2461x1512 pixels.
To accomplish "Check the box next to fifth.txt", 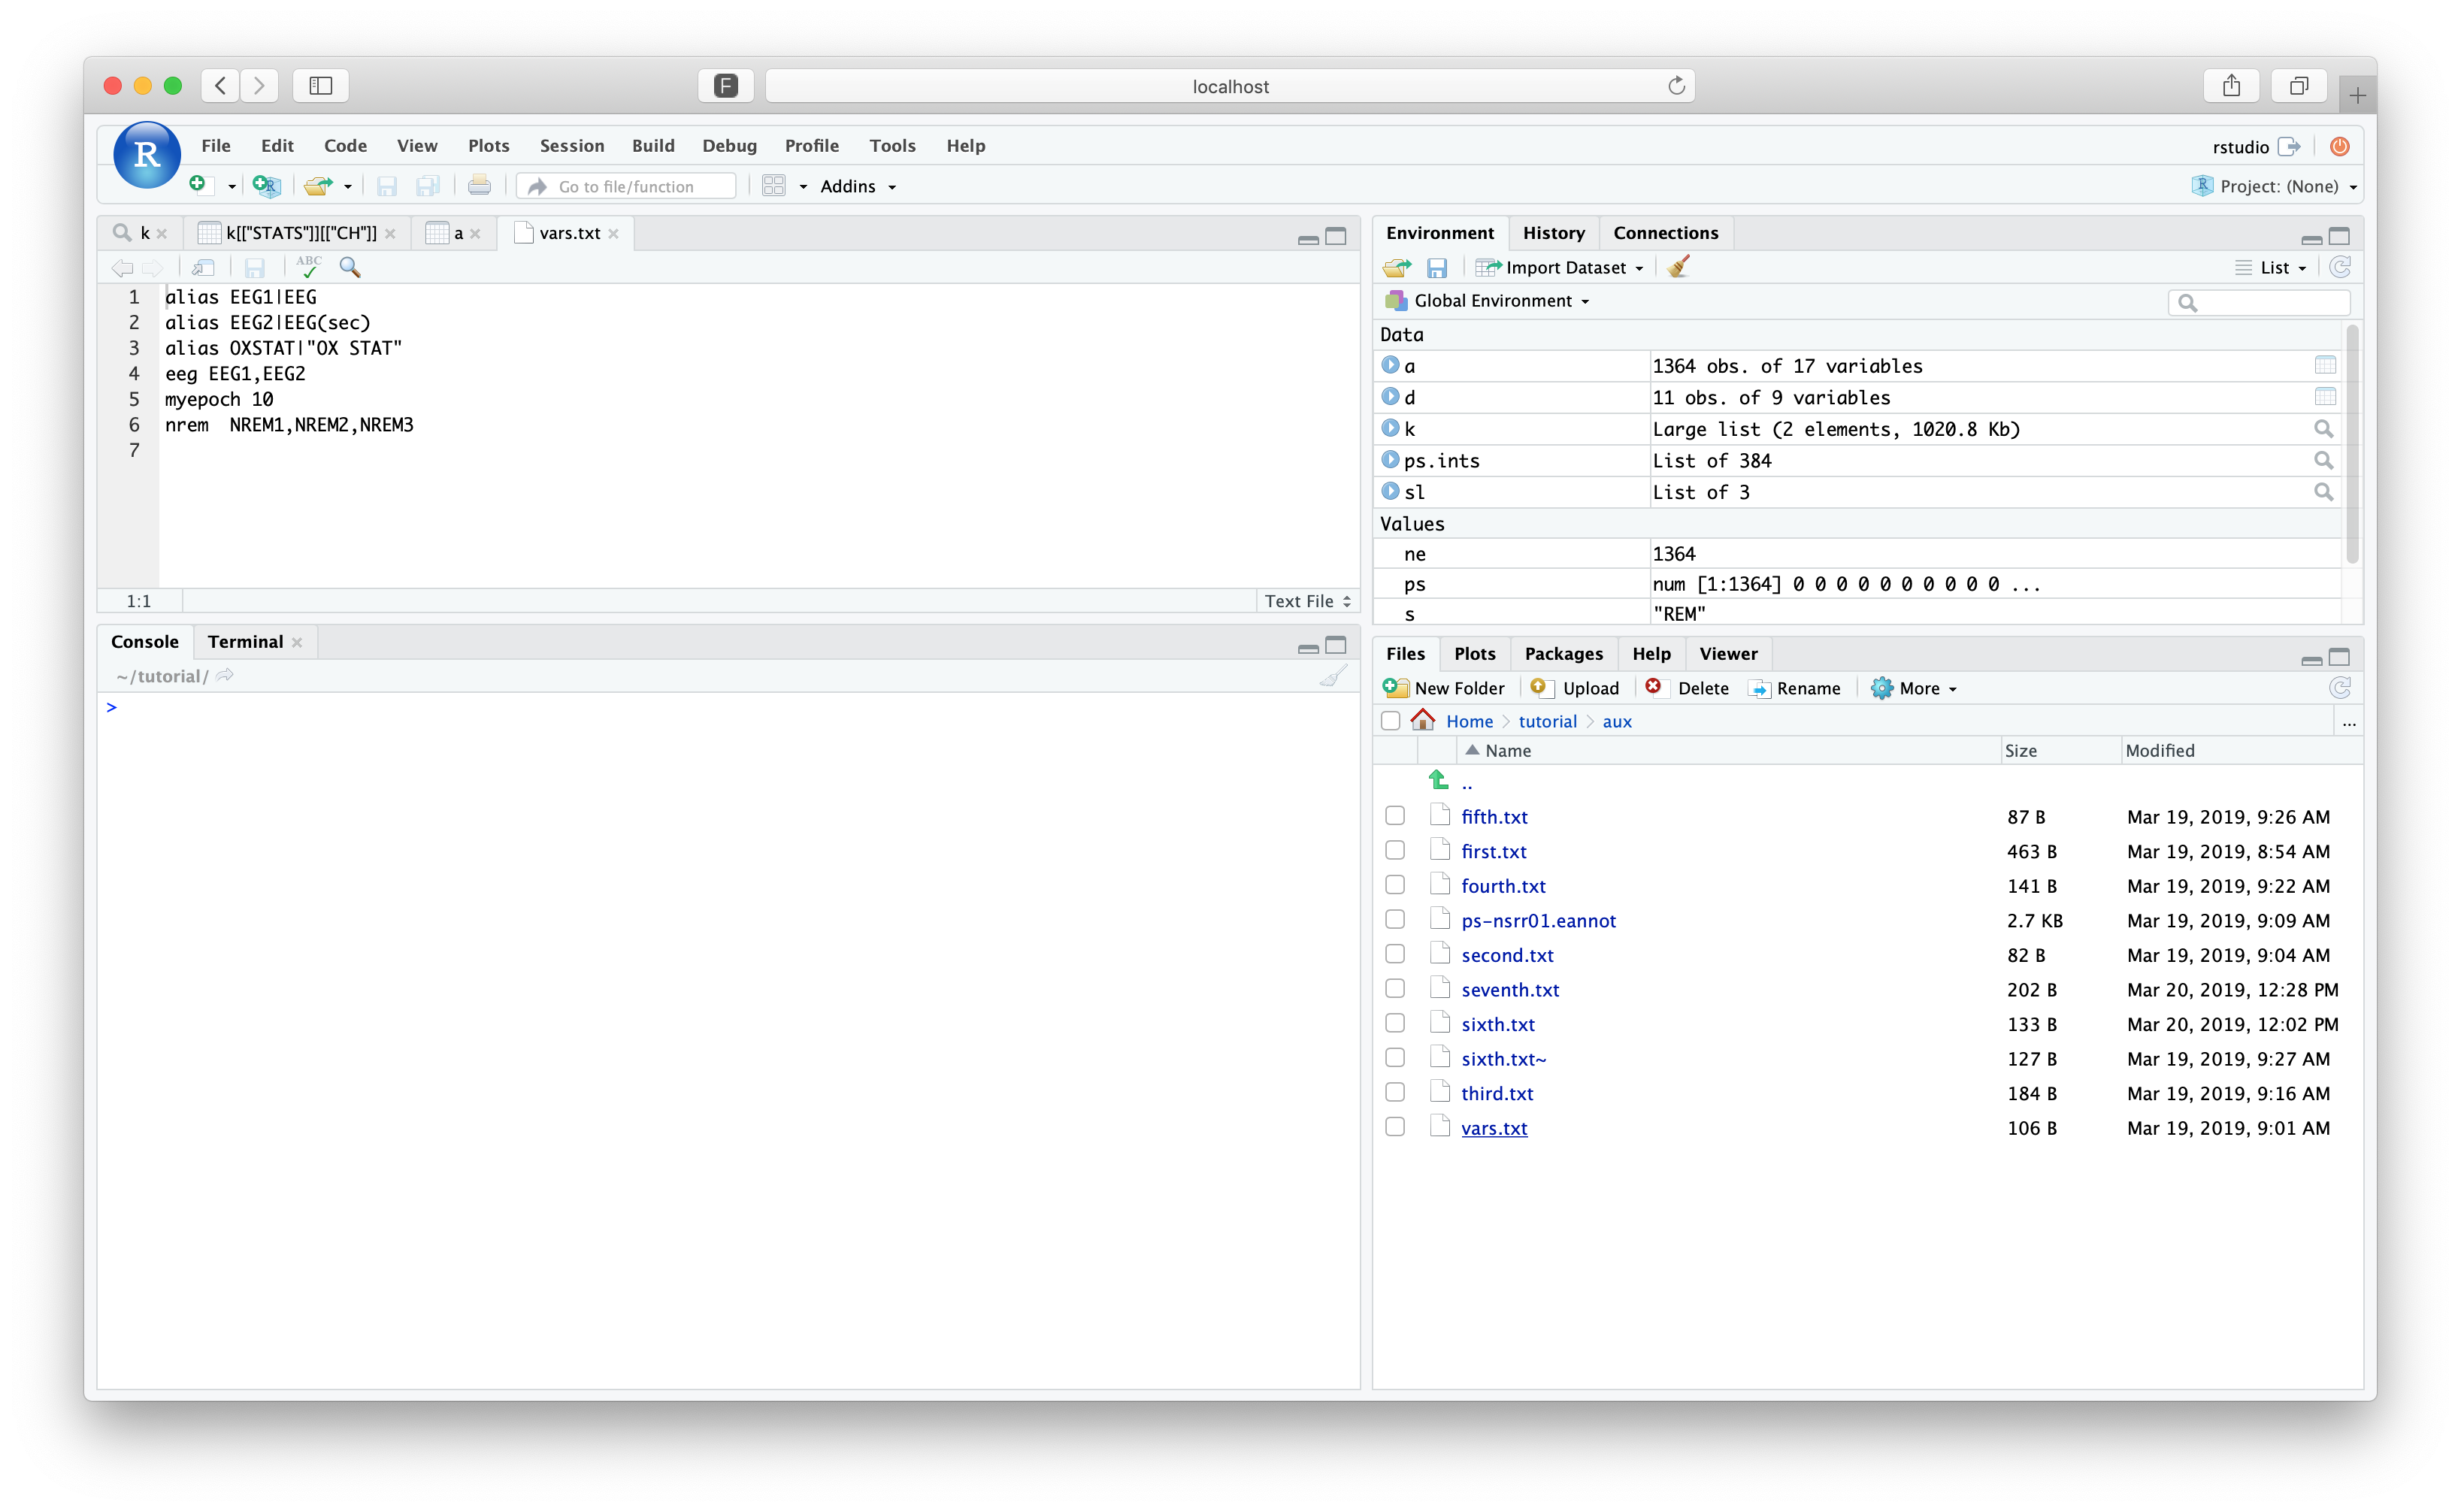I will click(x=1395, y=816).
